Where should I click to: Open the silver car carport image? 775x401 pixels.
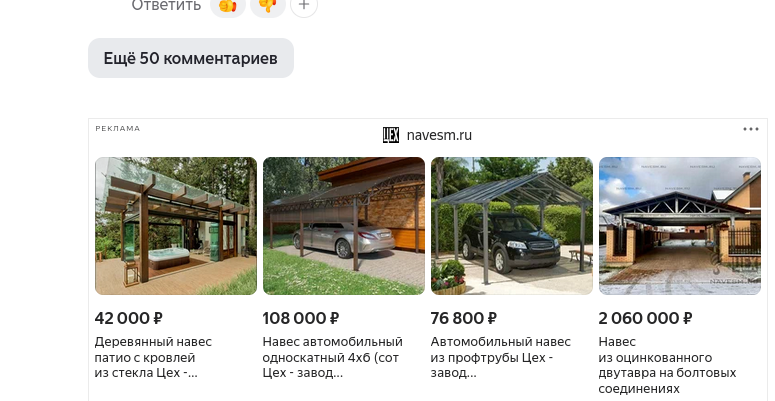pyautogui.click(x=344, y=226)
